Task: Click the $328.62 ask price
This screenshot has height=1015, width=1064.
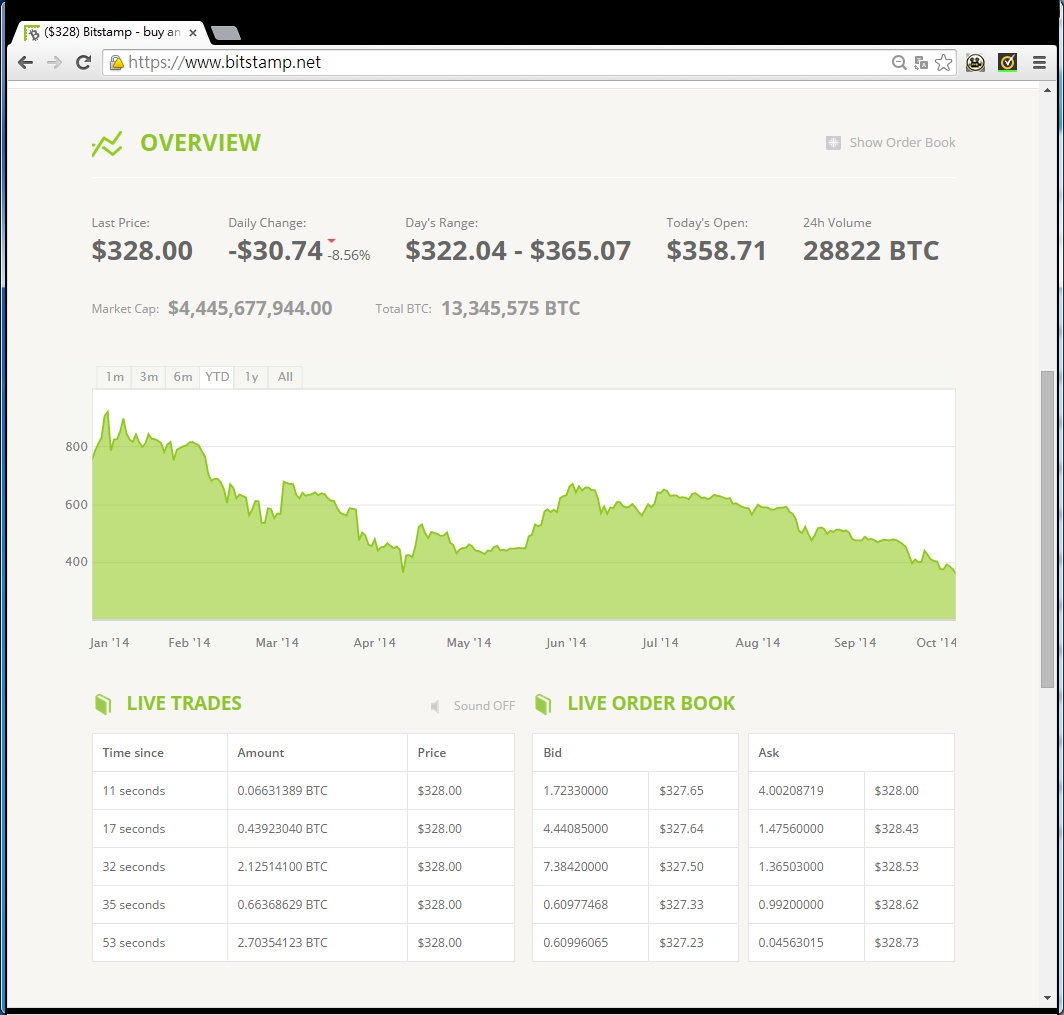Action: click(x=896, y=904)
